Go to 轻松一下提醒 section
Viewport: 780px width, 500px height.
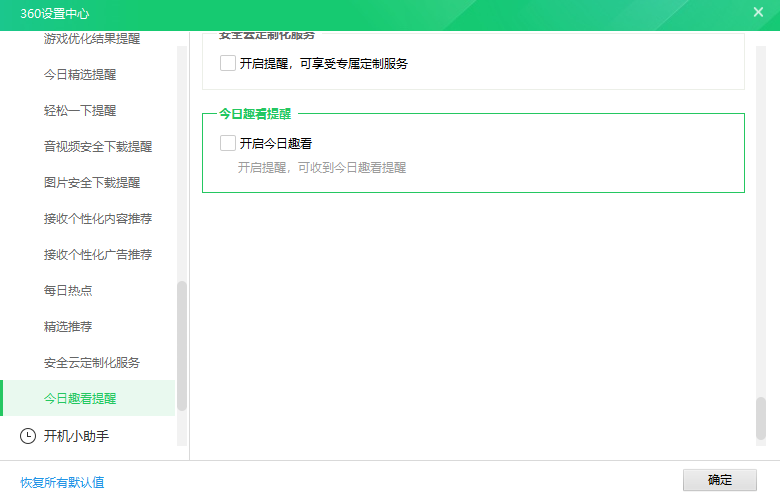click(80, 110)
